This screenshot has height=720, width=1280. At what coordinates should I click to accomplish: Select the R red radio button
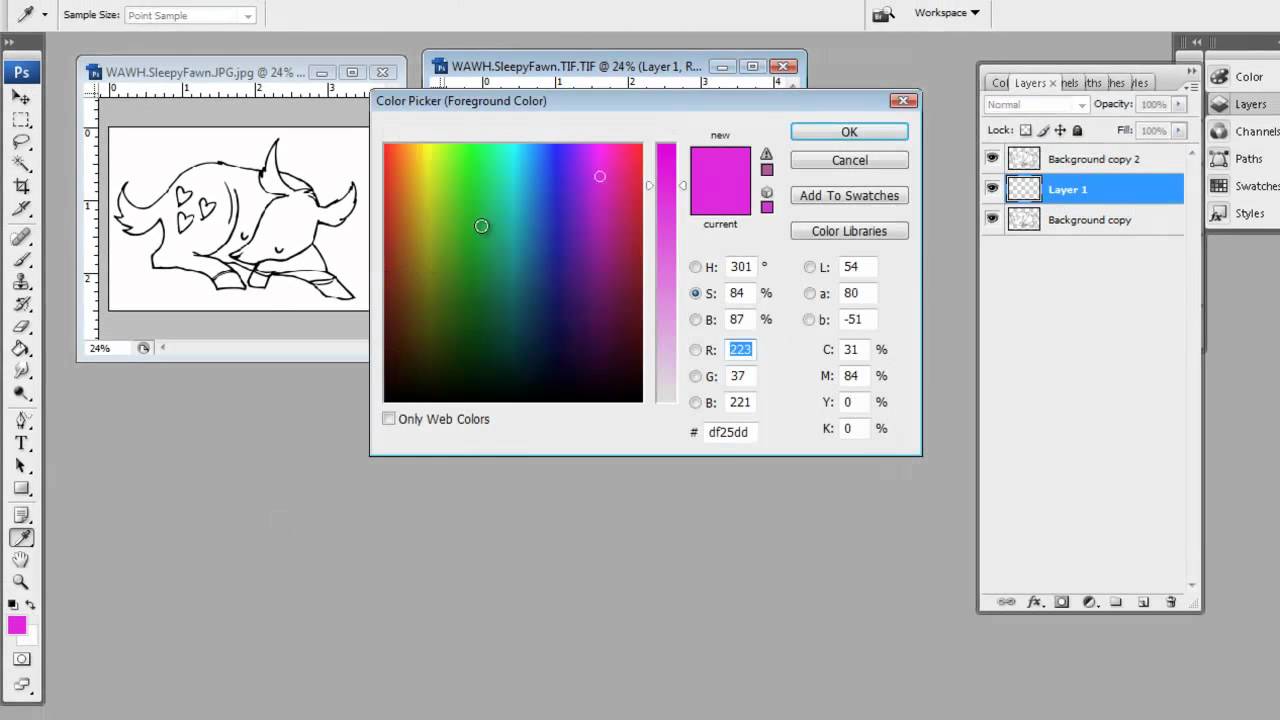695,350
